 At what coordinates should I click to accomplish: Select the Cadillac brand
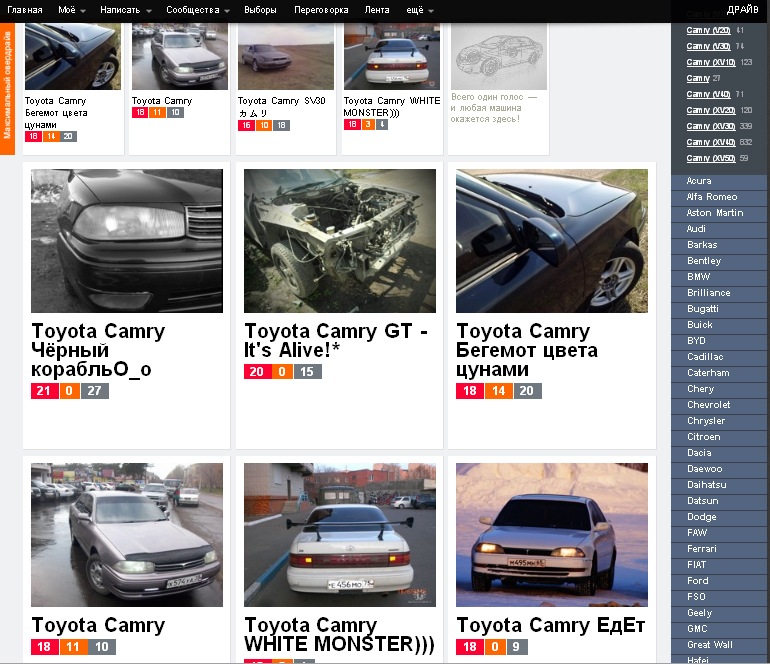719,357
